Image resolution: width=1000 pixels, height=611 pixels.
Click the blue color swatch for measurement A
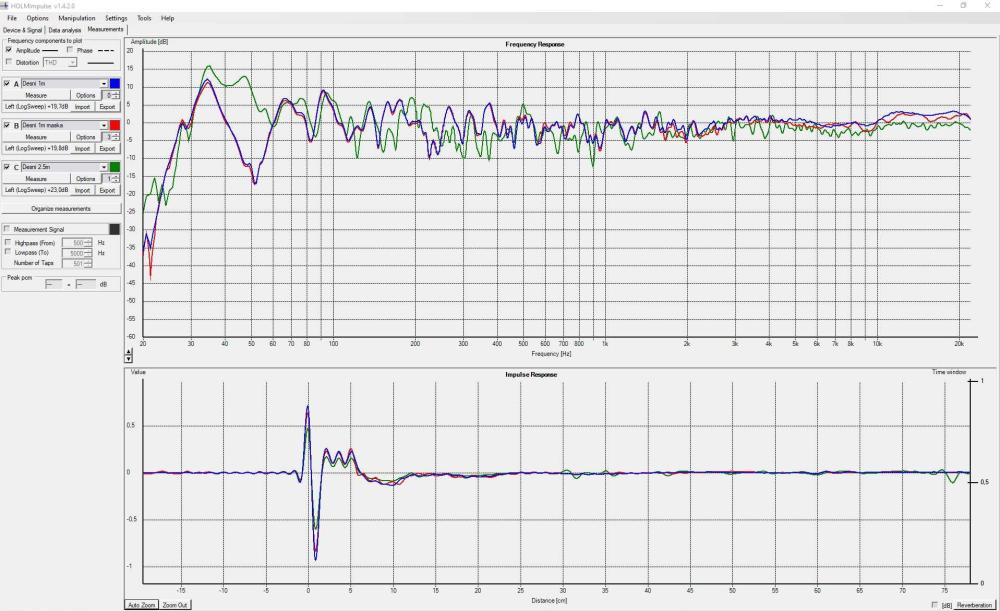115,84
